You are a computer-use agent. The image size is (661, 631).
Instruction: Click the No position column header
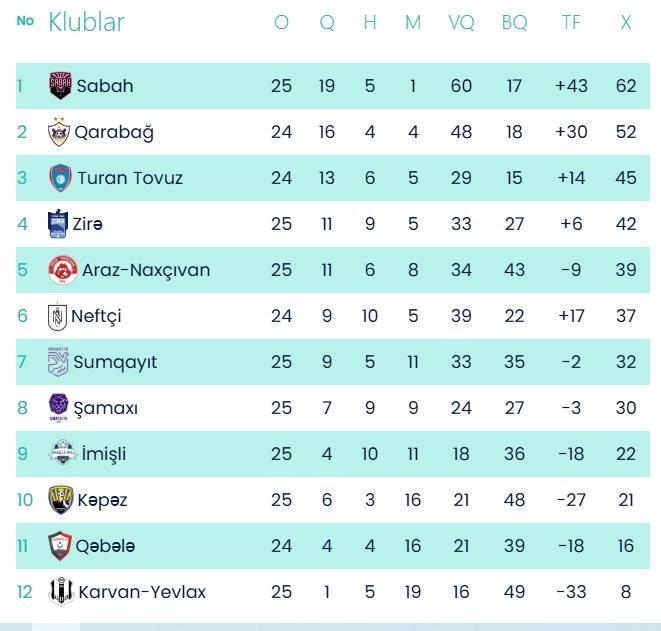pos(25,21)
